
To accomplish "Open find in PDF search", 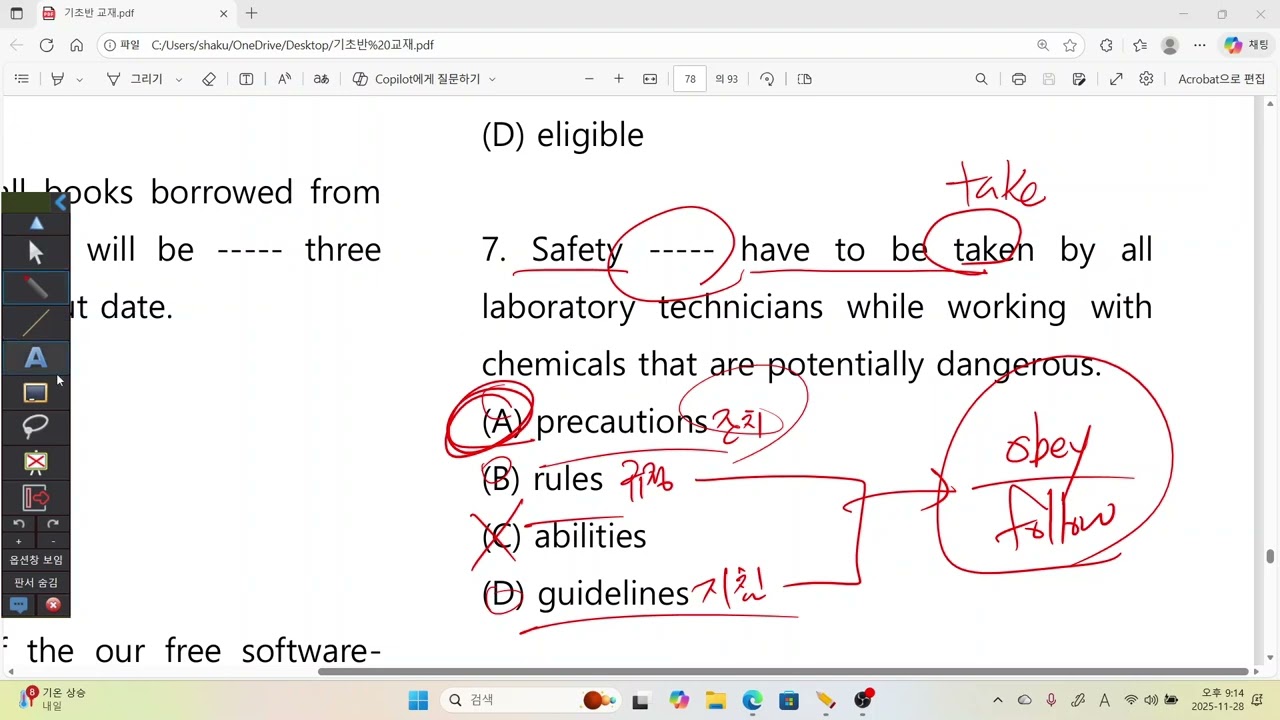I will pyautogui.click(x=981, y=79).
